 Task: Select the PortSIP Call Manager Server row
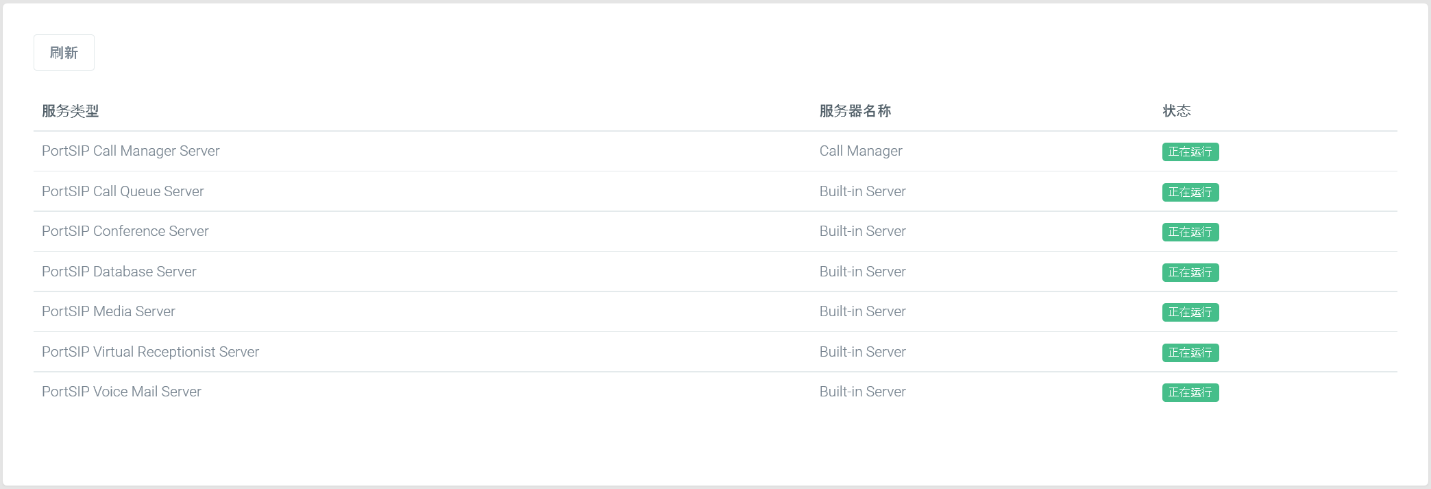715,151
